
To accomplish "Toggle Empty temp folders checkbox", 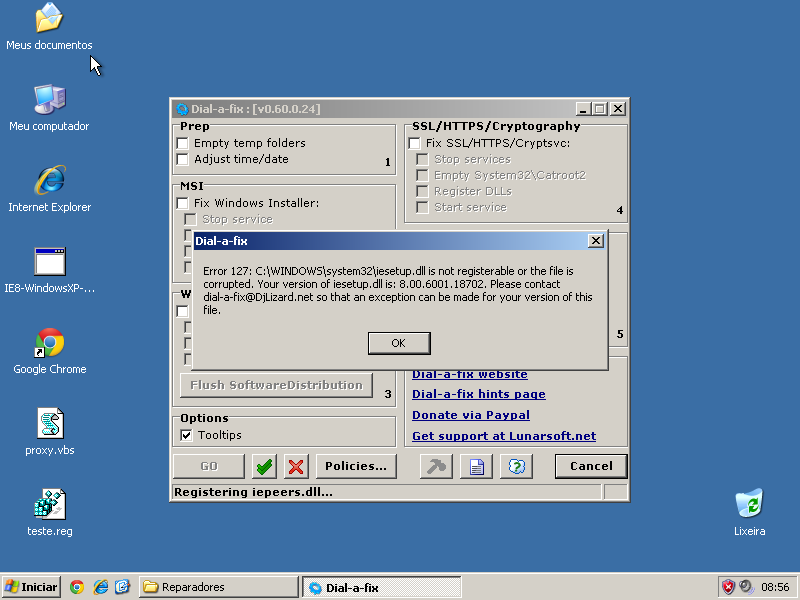I will point(183,143).
